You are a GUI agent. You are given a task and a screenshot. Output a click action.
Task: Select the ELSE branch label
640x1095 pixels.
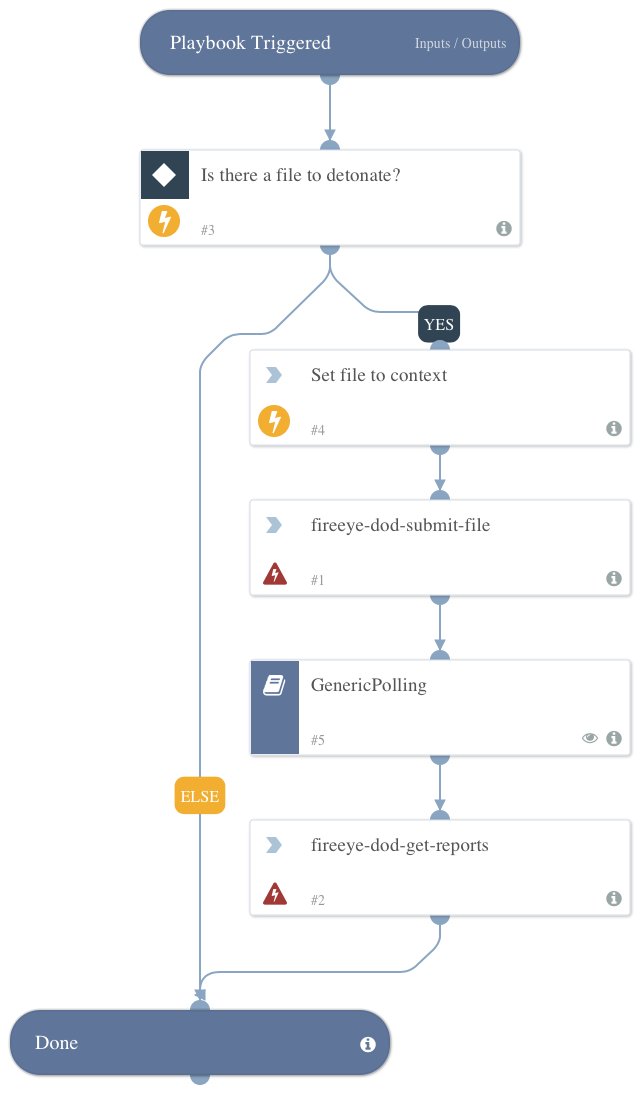(x=199, y=795)
